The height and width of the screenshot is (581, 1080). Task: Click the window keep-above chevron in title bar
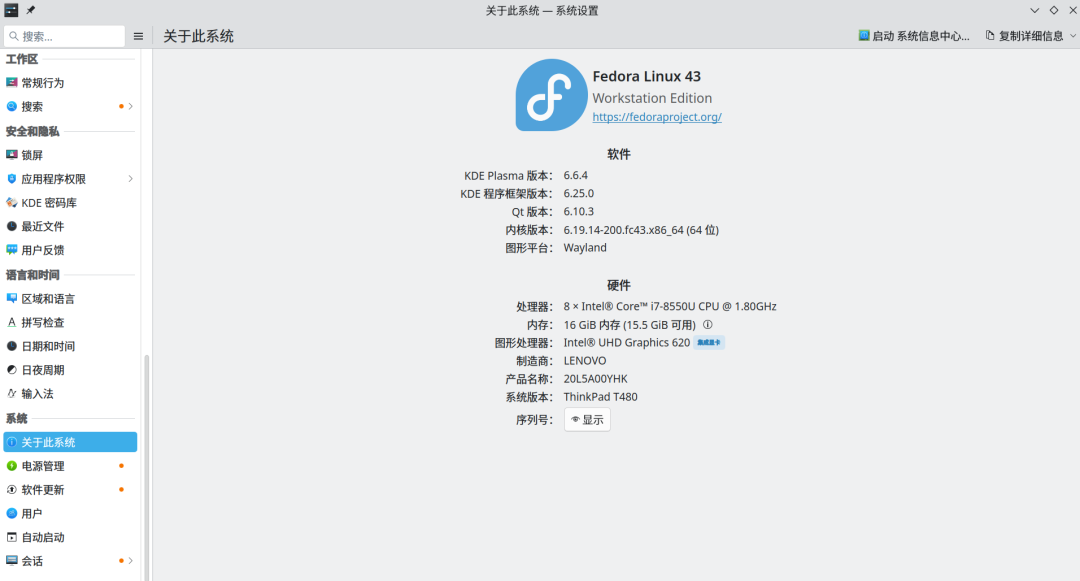point(1035,10)
